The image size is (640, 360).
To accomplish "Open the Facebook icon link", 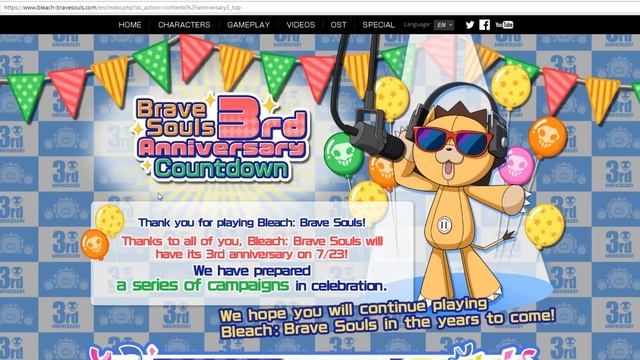I will [x=484, y=25].
